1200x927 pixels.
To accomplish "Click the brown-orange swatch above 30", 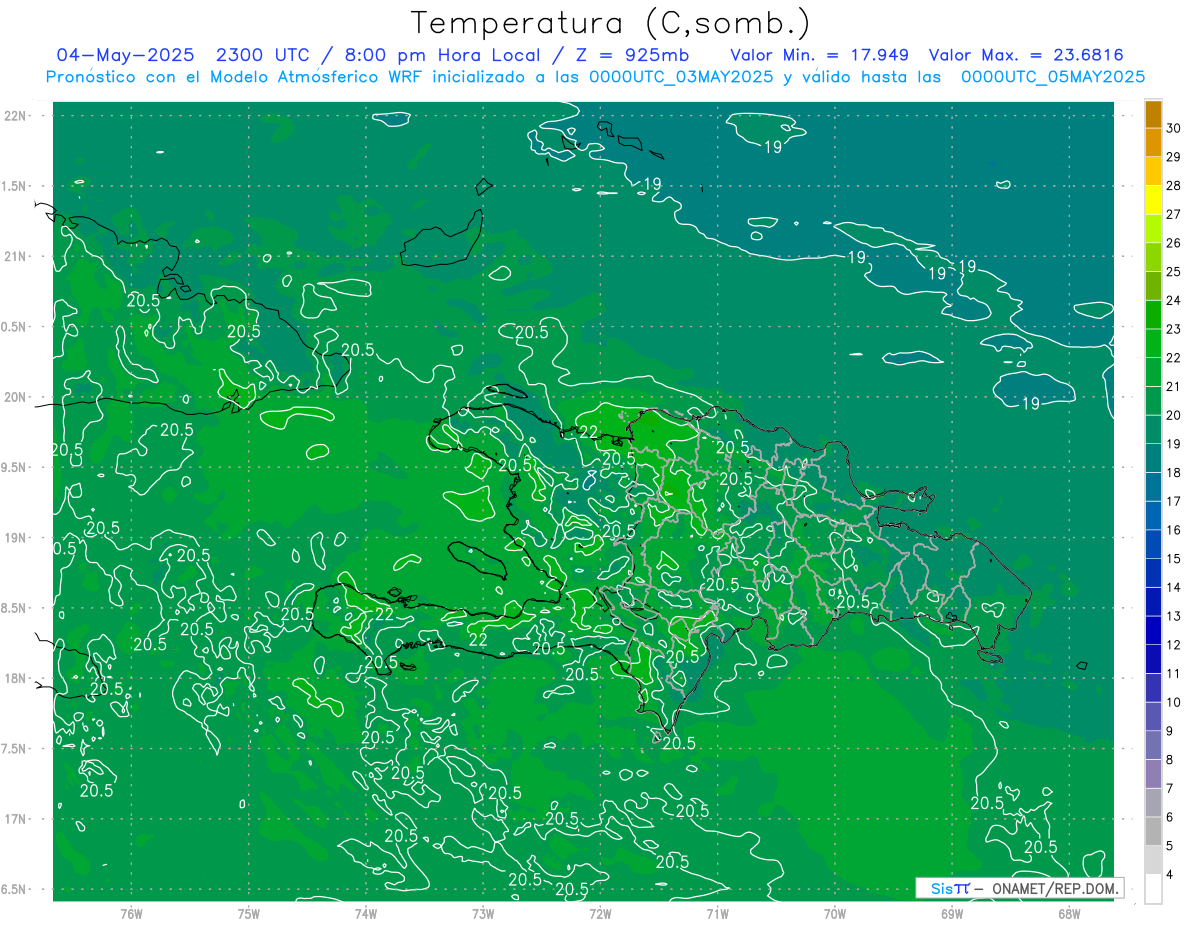I will point(1153,113).
